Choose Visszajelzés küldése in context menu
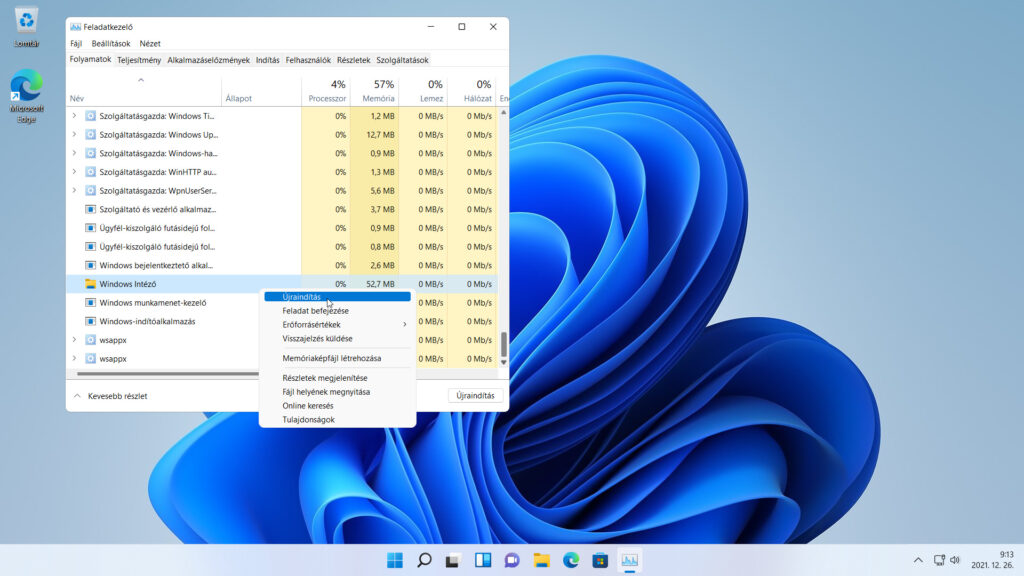 337,338
